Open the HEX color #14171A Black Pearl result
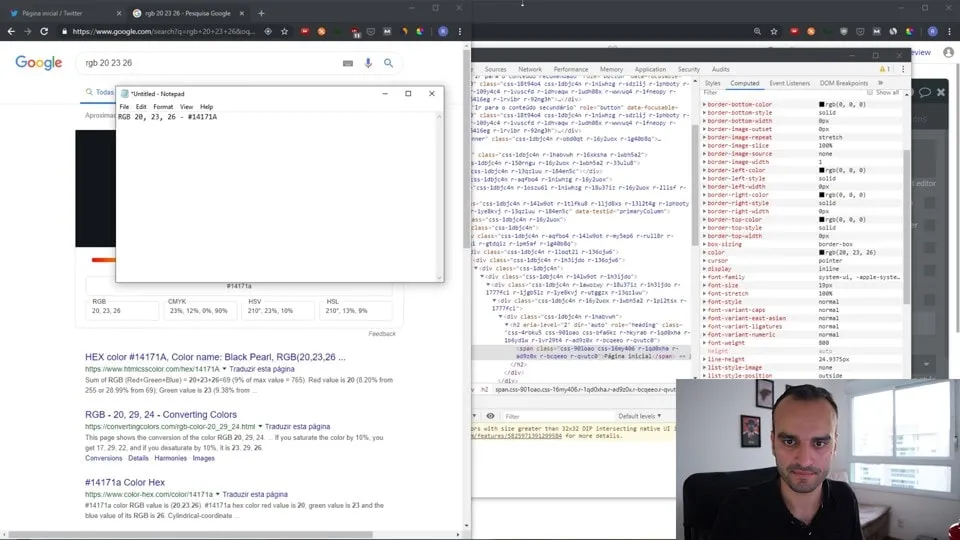 click(215, 357)
